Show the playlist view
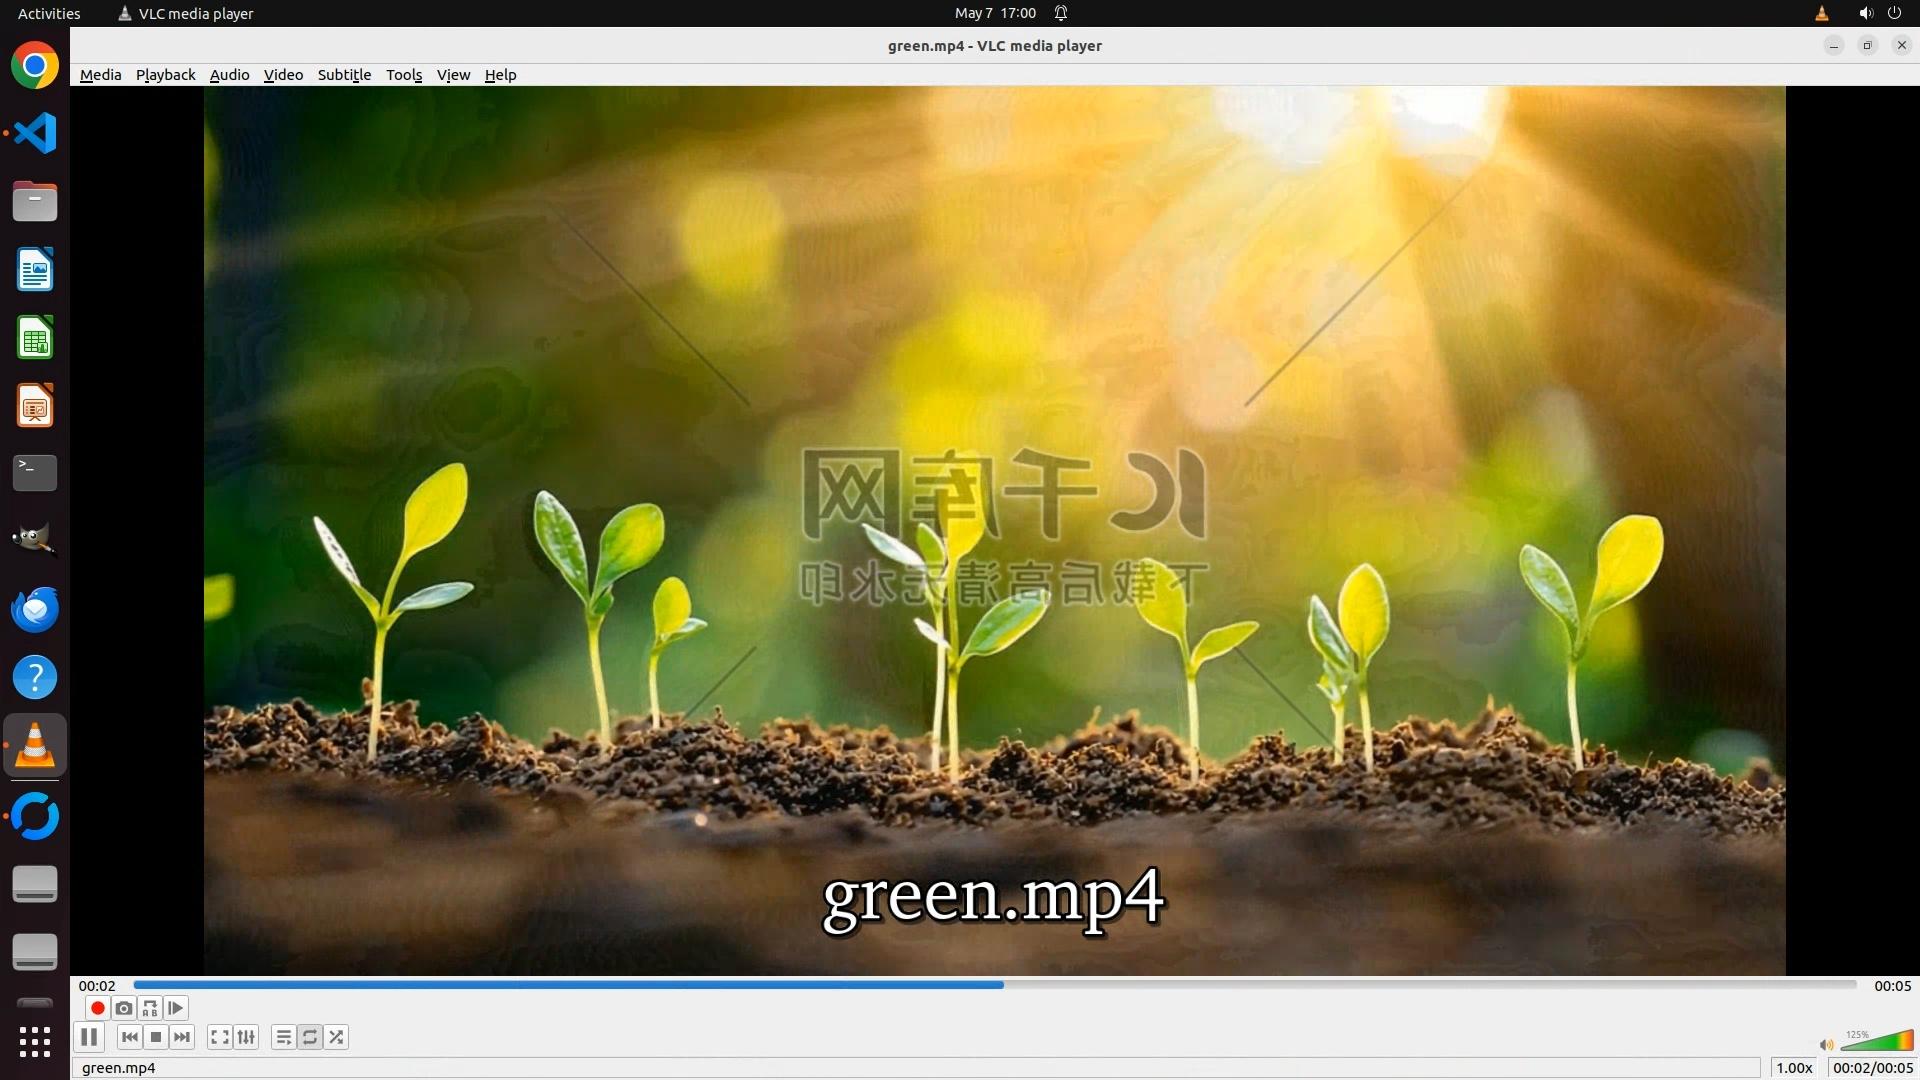This screenshot has height=1080, width=1920. pos(284,1037)
